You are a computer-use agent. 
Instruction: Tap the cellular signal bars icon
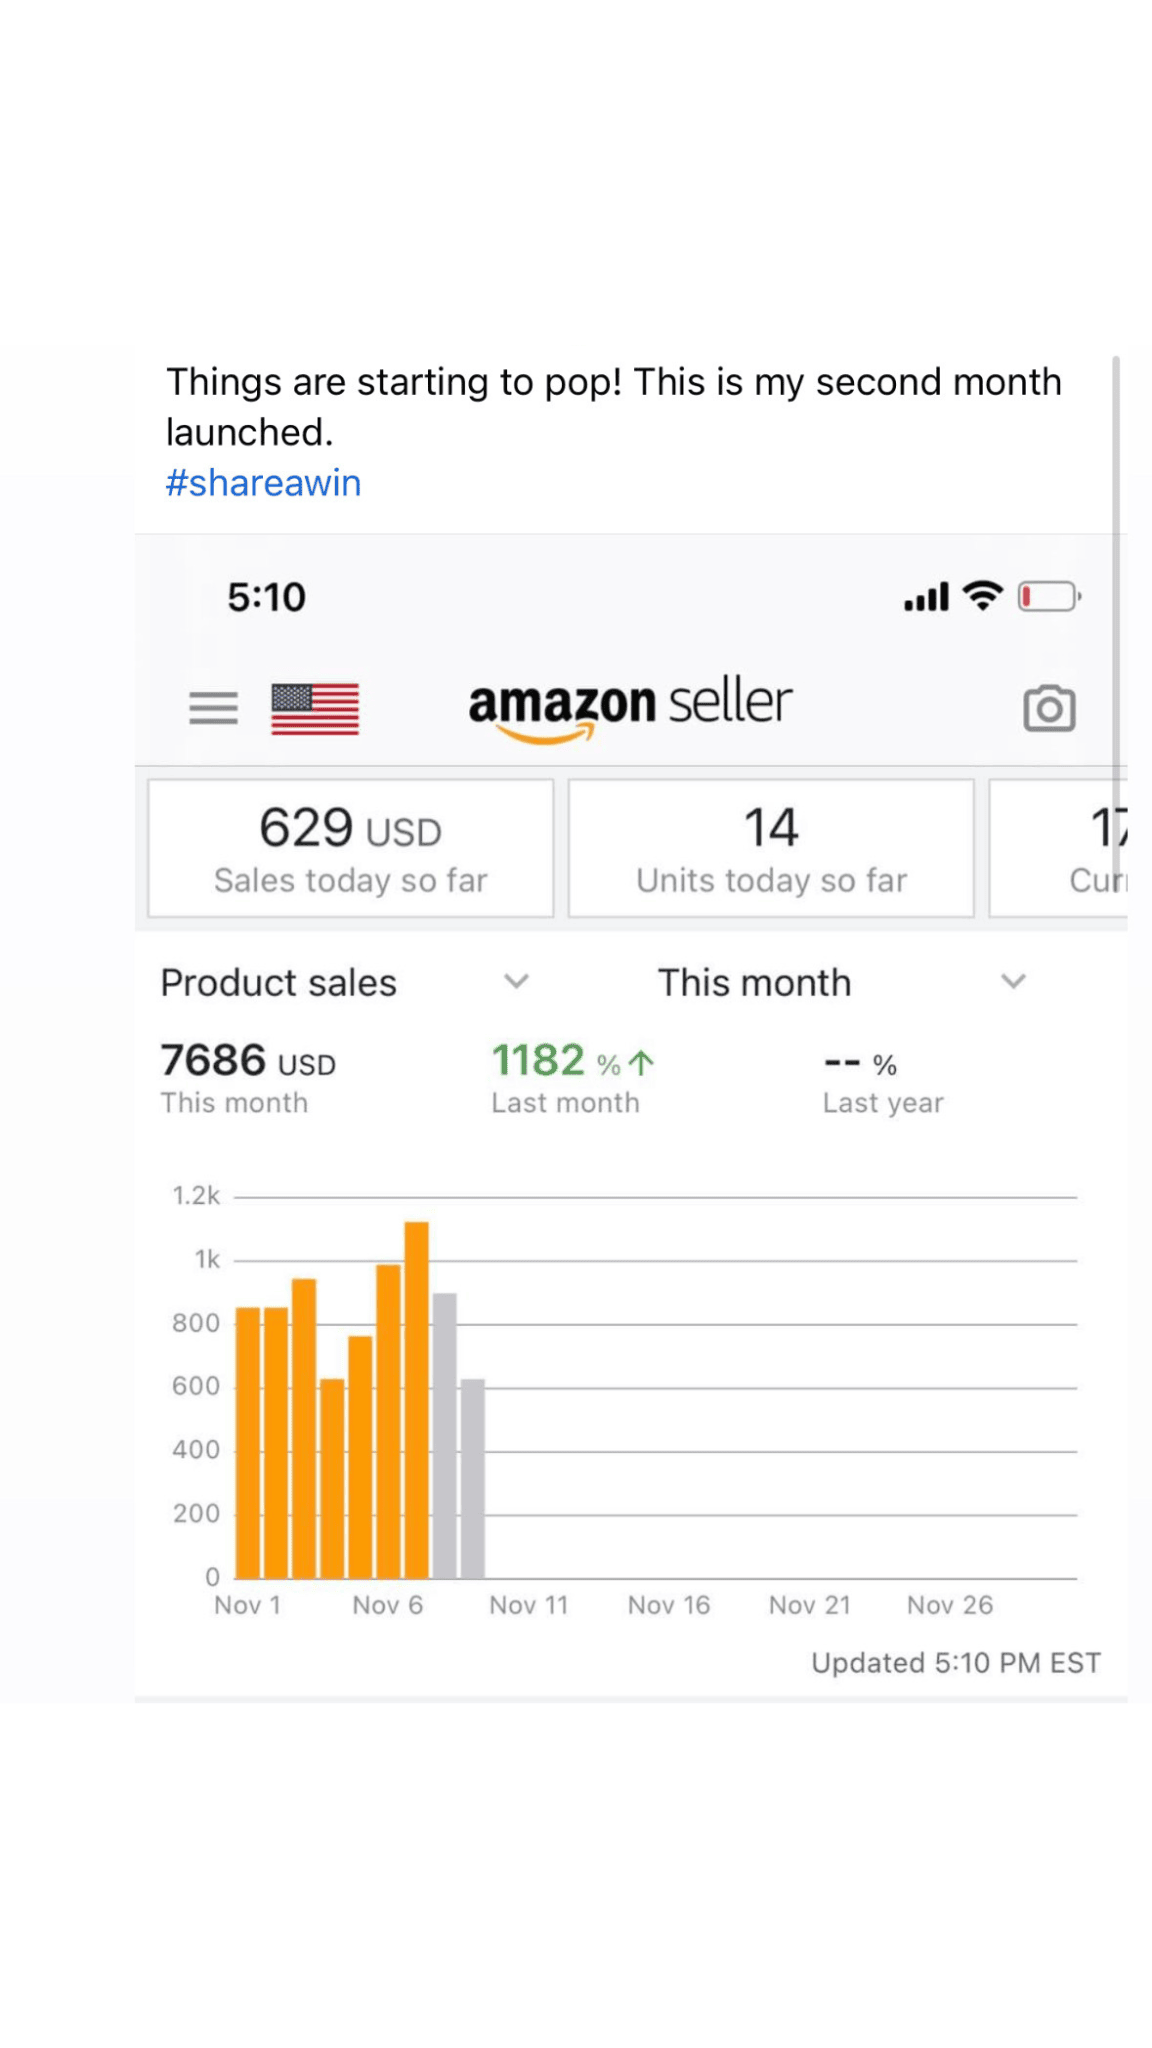[926, 598]
